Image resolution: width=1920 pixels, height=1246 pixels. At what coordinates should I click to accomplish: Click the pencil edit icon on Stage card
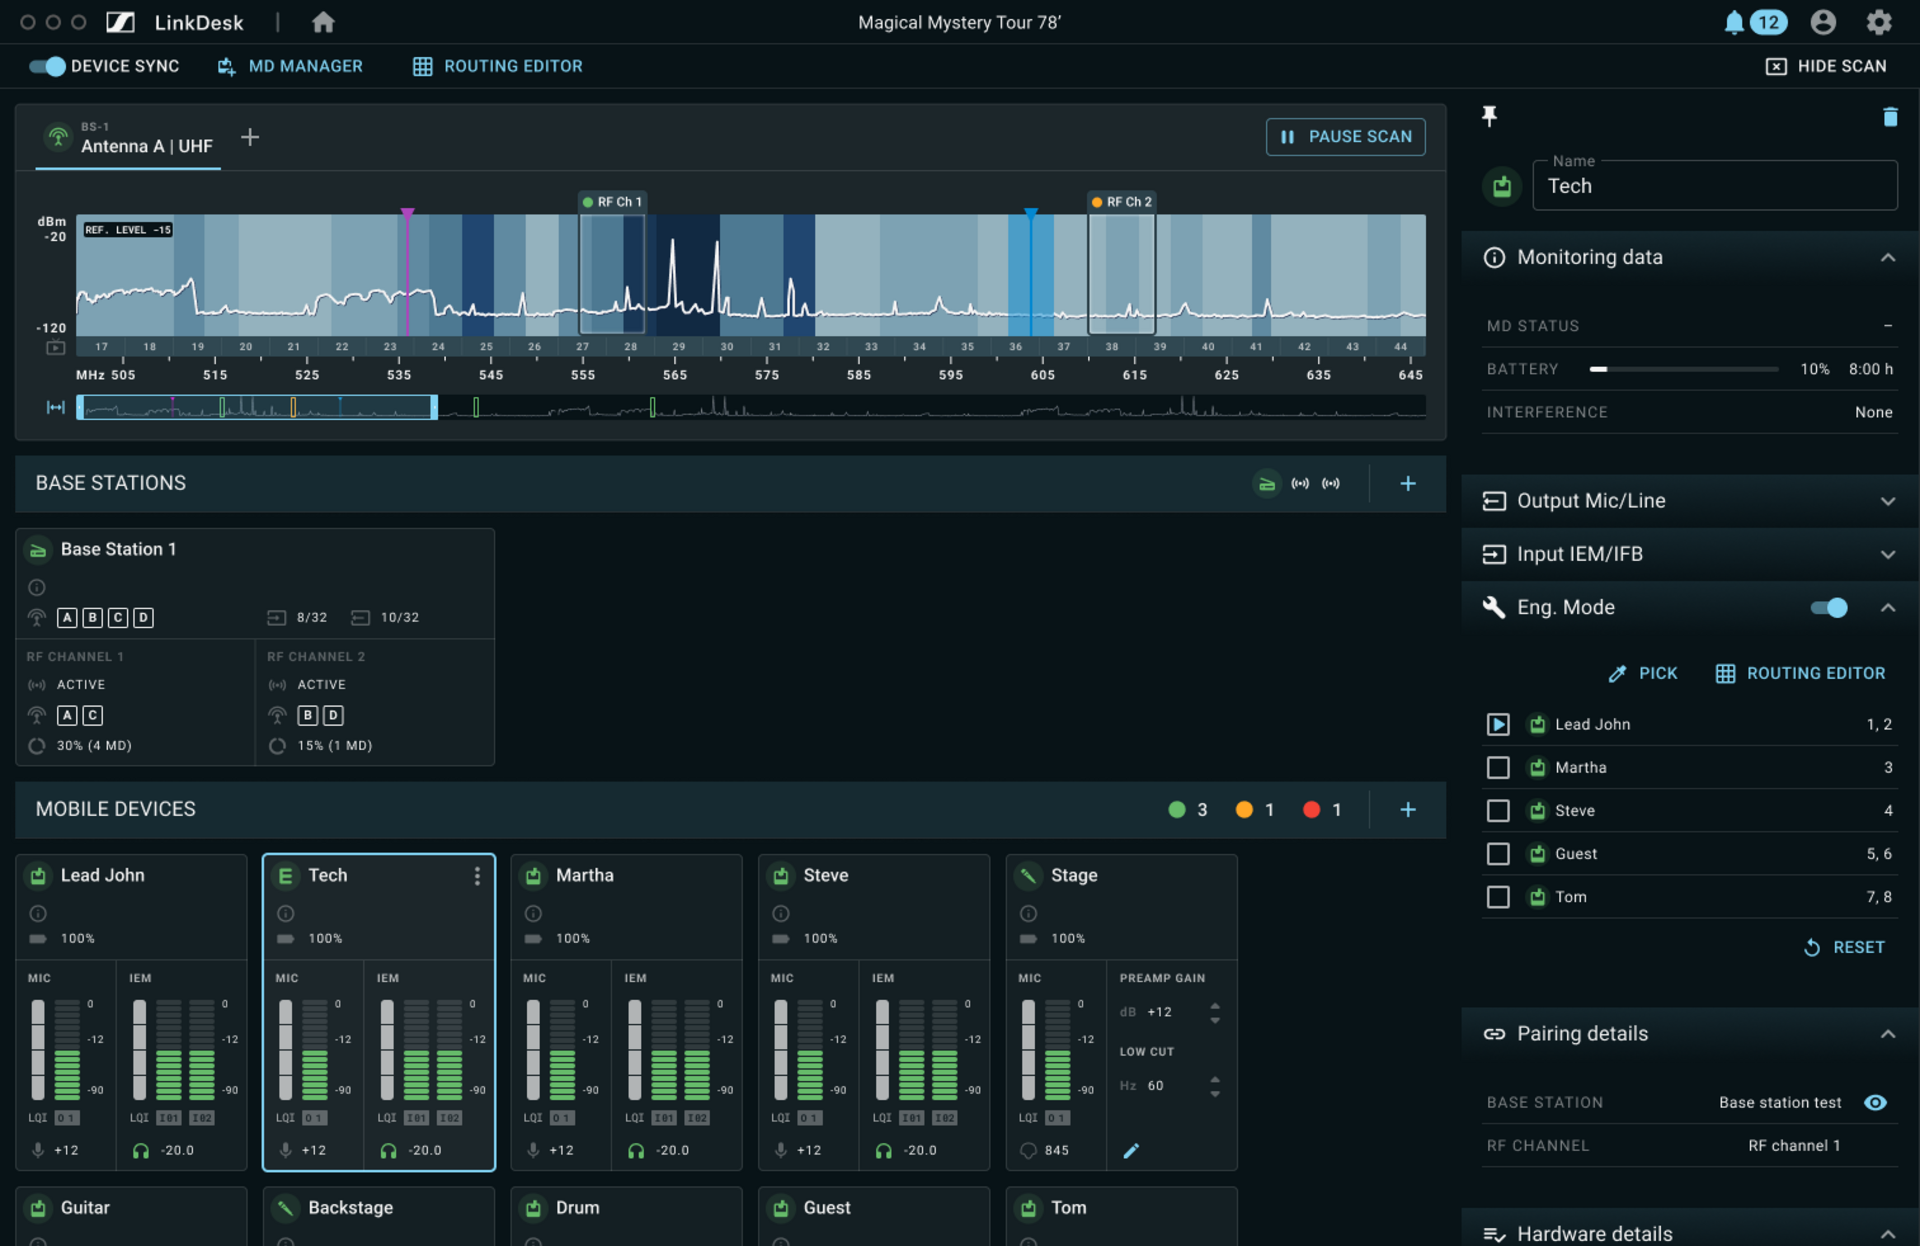tap(1131, 1150)
